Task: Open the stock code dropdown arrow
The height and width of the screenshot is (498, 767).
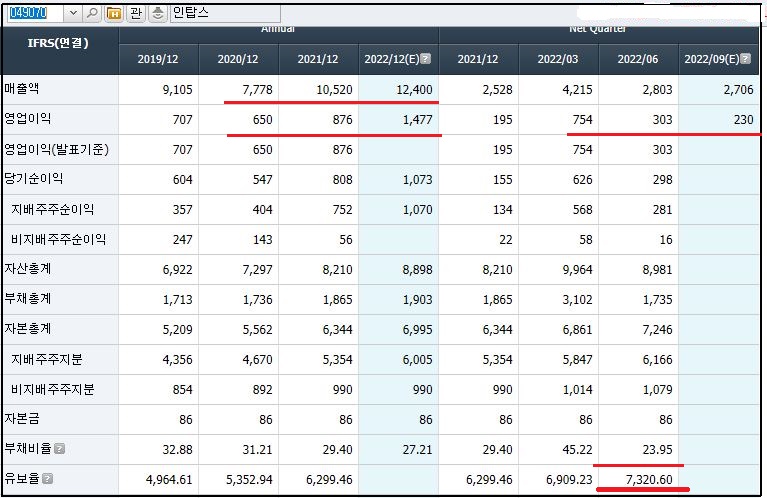Action: tap(72, 13)
